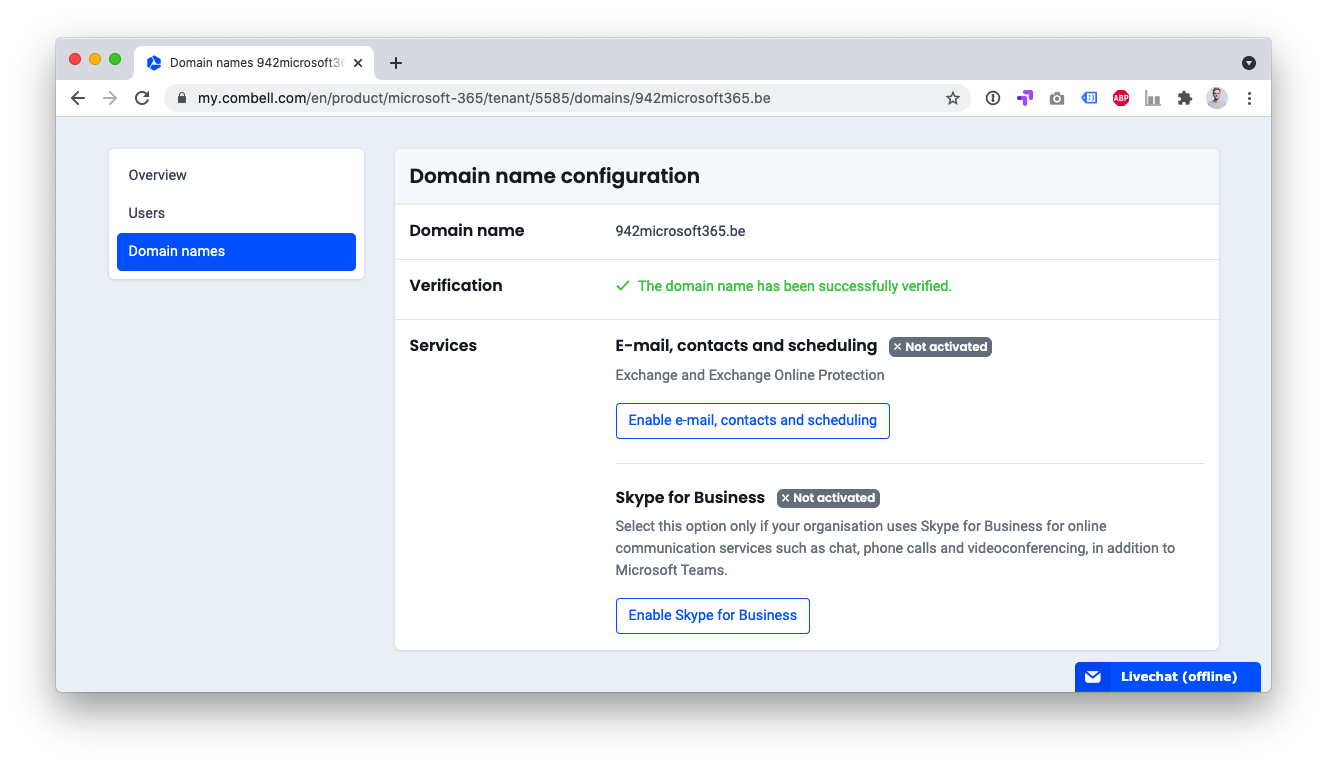The height and width of the screenshot is (766, 1327).
Task: Open Users in the sidebar
Action: point(236,213)
